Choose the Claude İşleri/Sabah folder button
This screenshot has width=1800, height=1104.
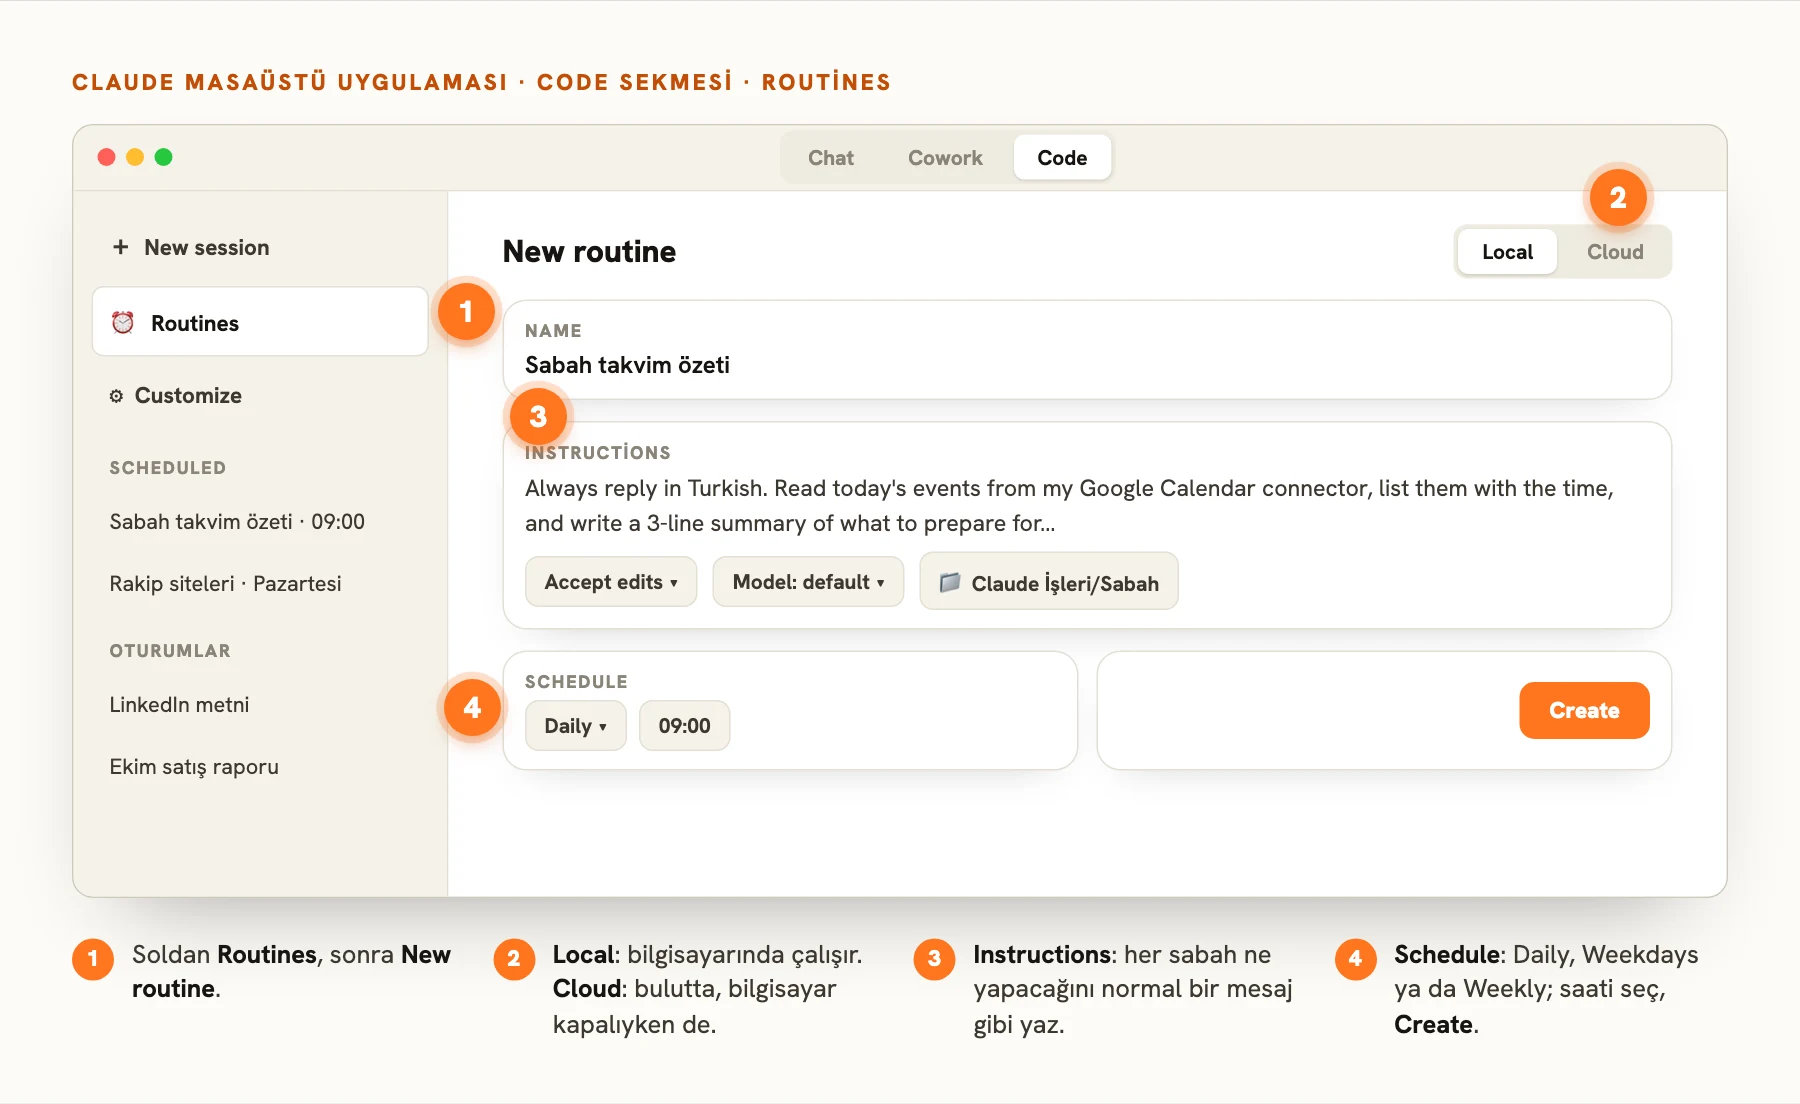click(x=1049, y=582)
